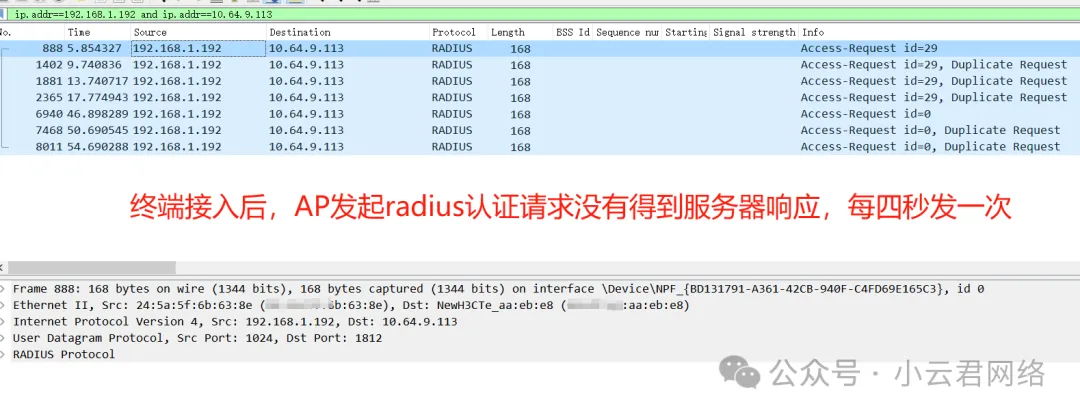
Task: Select the last packet 8011 row
Action: coord(400,147)
